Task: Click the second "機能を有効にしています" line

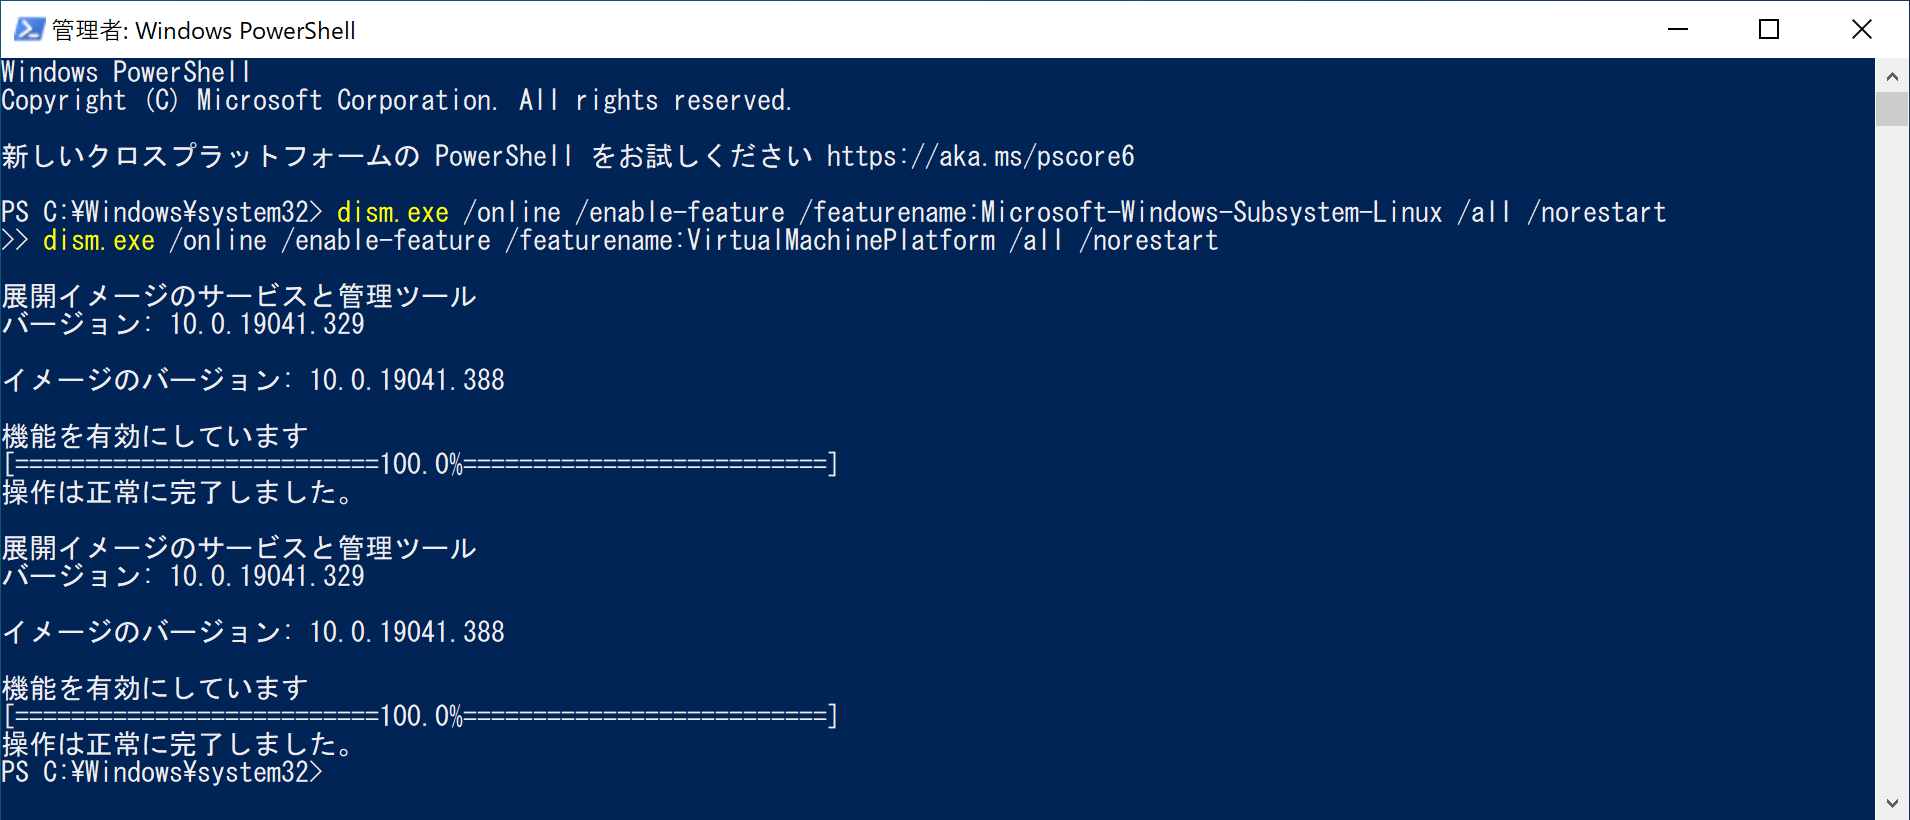Action: coord(155,688)
